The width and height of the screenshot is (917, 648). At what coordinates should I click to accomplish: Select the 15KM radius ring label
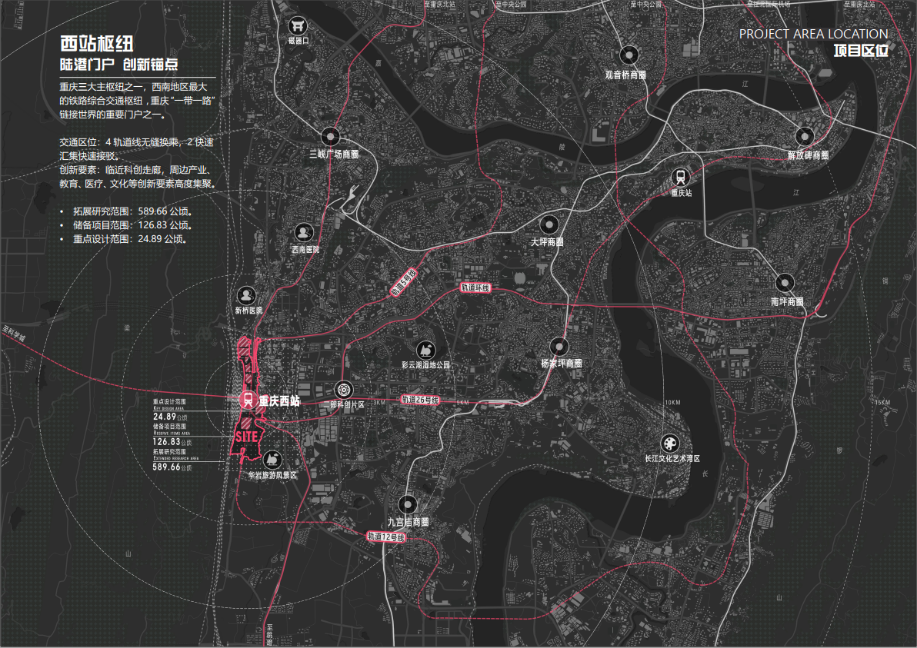tap(882, 402)
